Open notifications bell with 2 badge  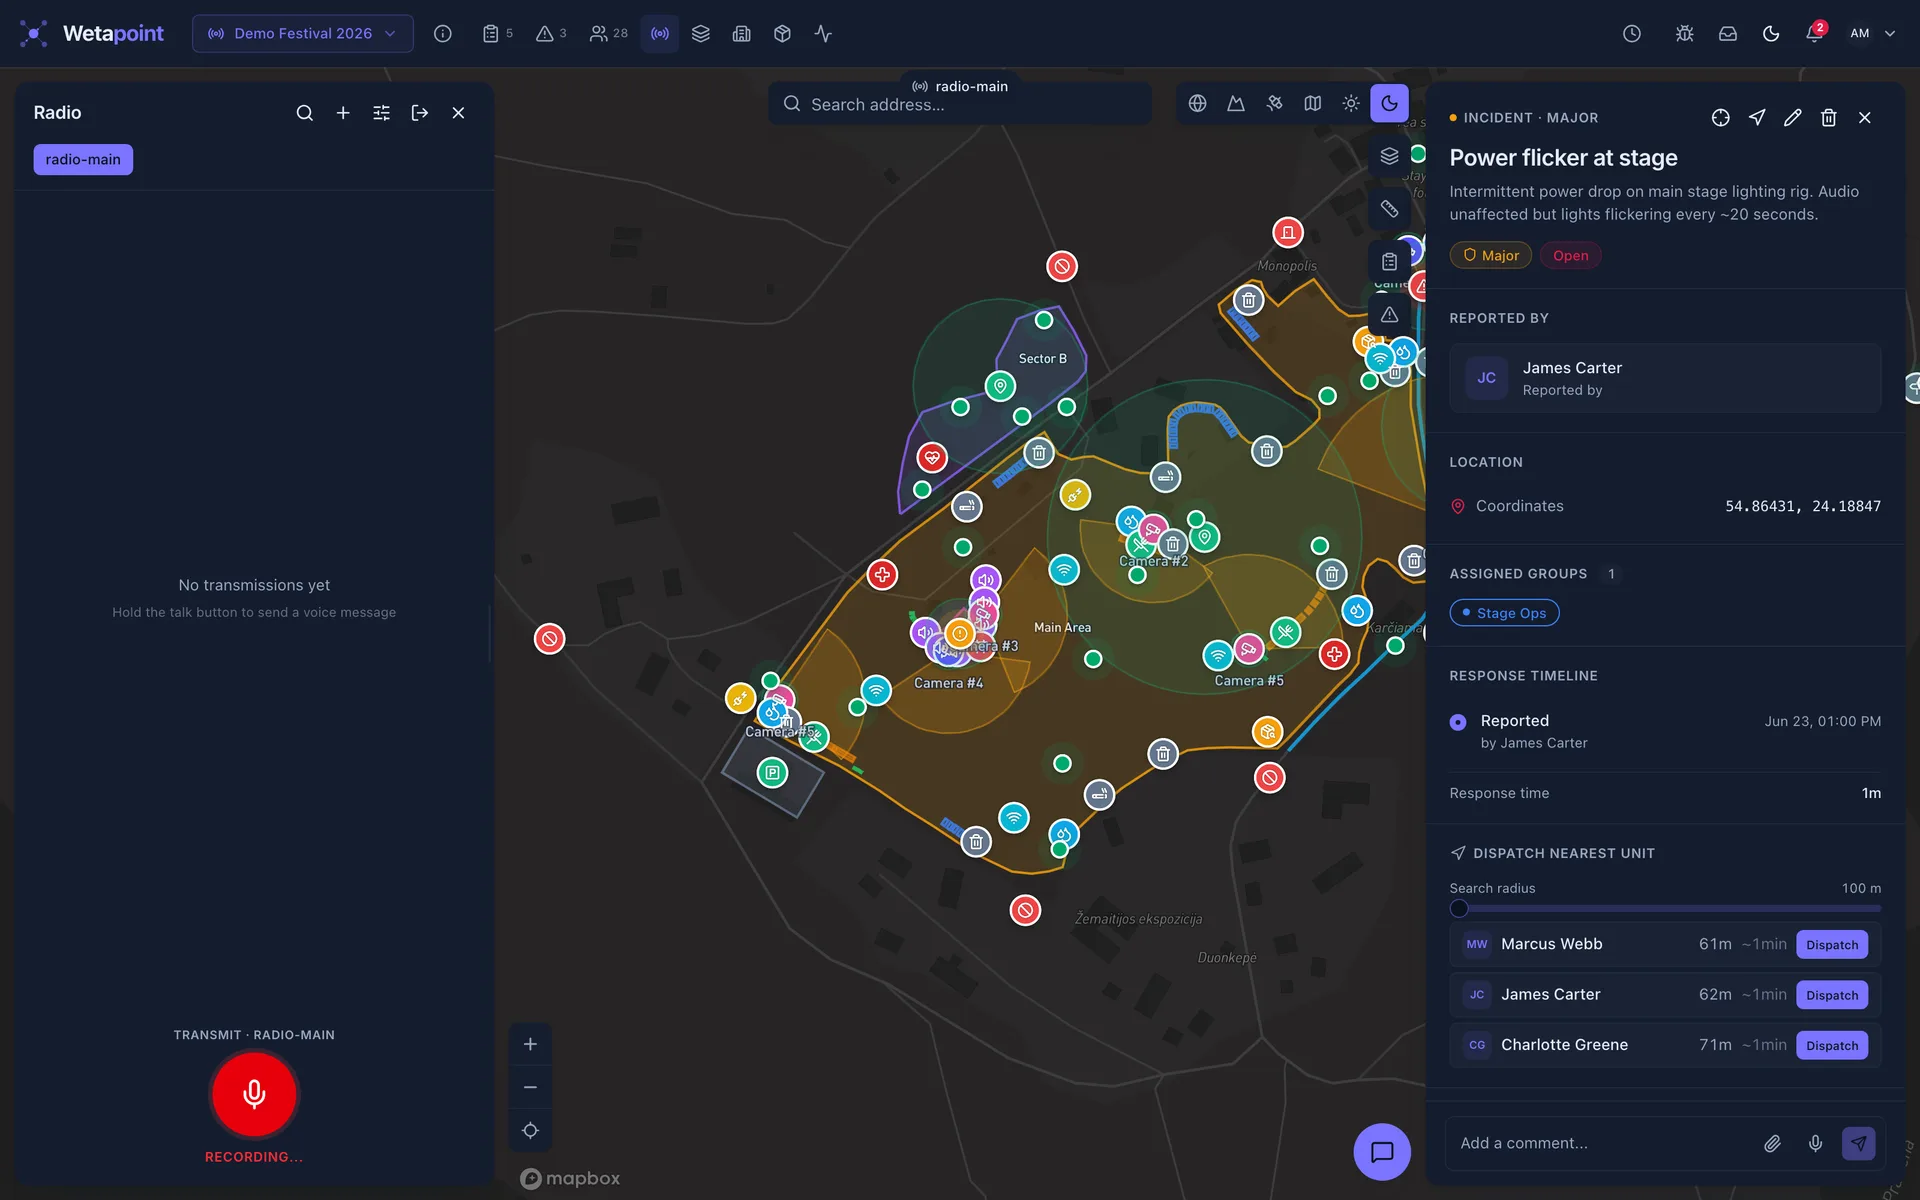pos(1814,34)
